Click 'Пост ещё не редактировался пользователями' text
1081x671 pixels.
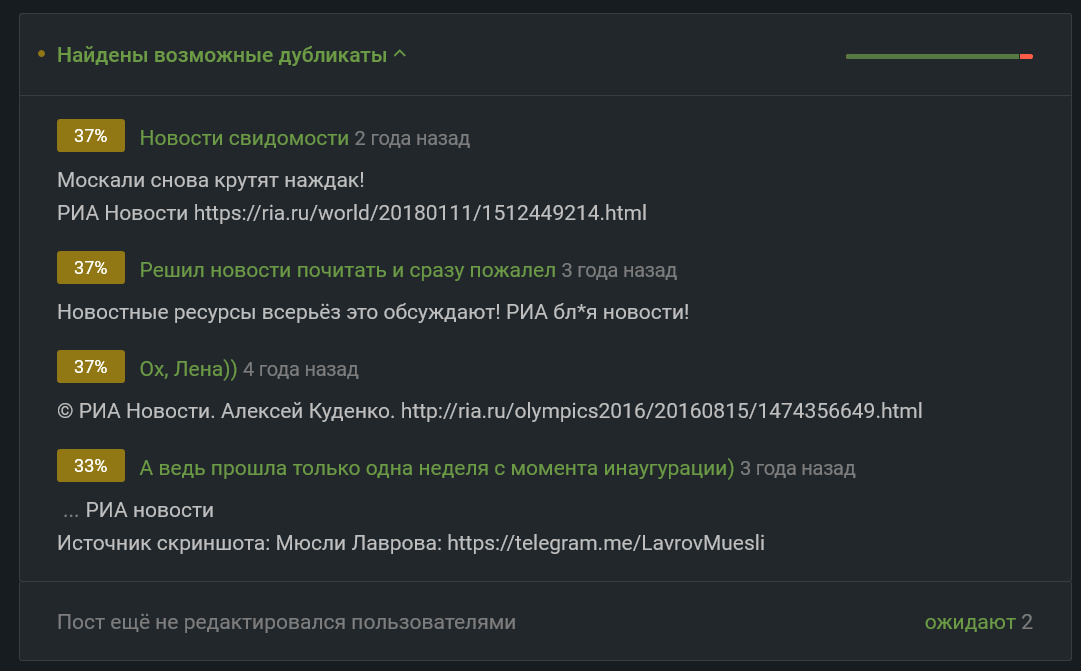[x=286, y=622]
